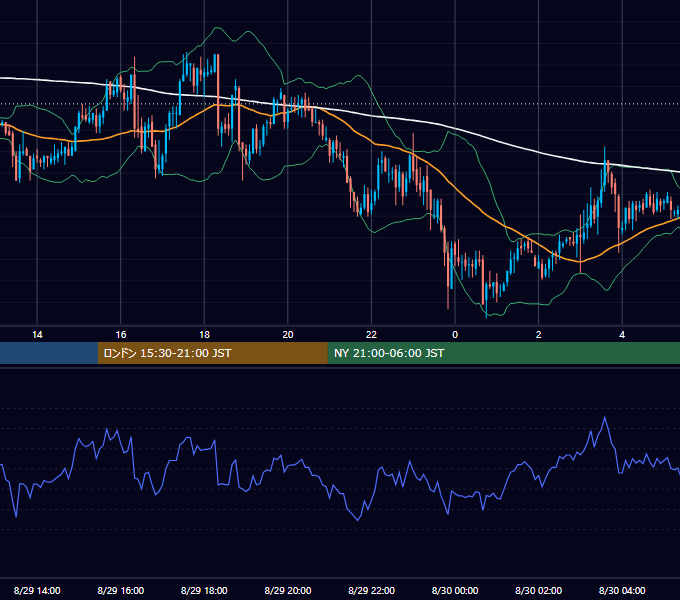Screen dimensions: 680x600
Task: Click the hour label 18 on the price chart axis
Action: click(x=204, y=335)
